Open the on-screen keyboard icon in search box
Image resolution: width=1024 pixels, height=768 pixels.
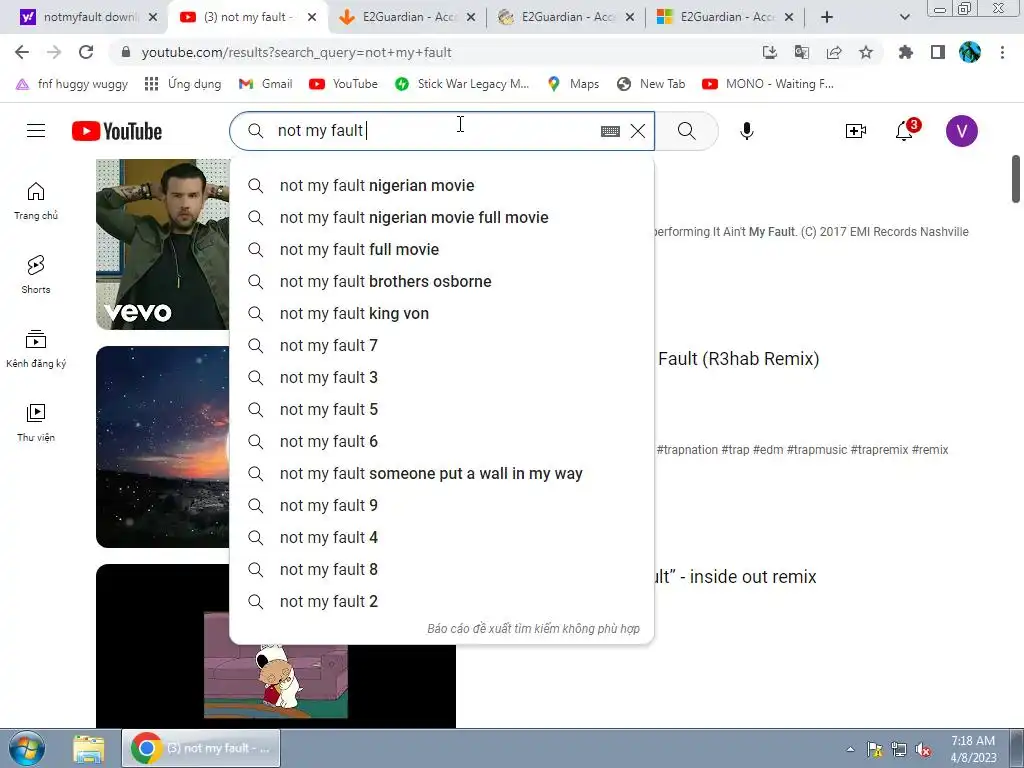point(610,131)
